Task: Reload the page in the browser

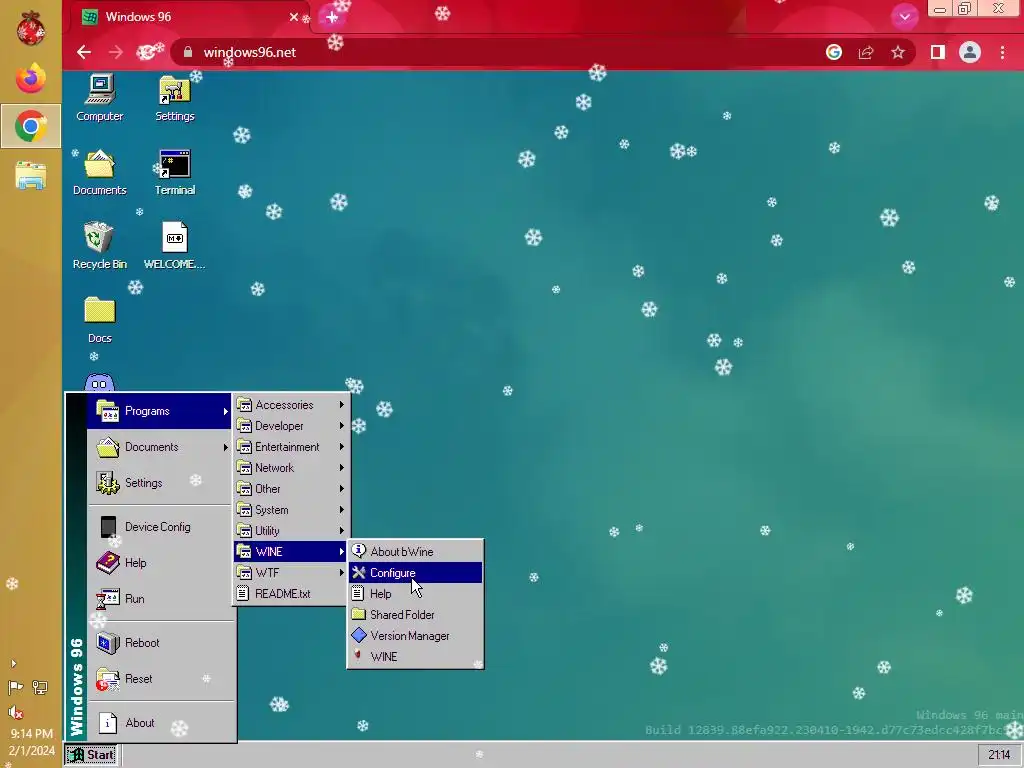Action: click(x=146, y=52)
